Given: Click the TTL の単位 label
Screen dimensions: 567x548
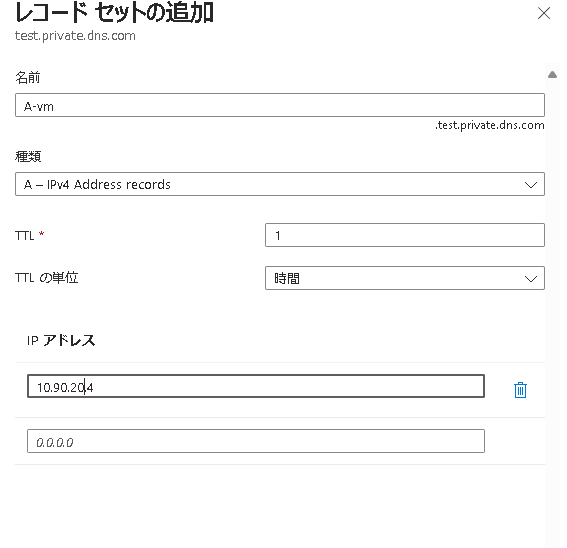Looking at the screenshot, I should click(47, 278).
